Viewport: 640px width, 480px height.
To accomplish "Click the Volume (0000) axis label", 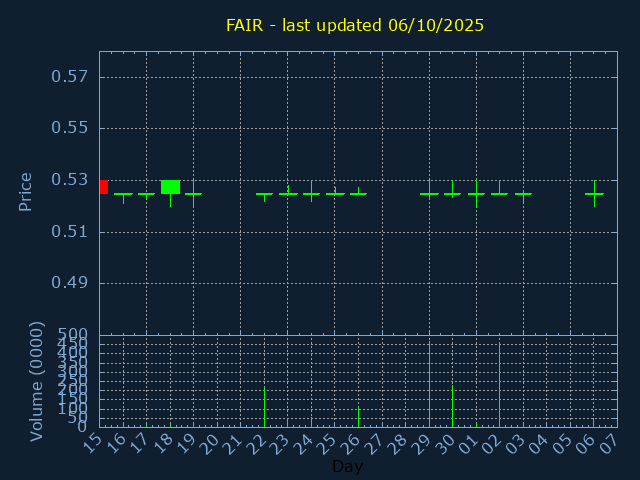I will [x=37, y=380].
